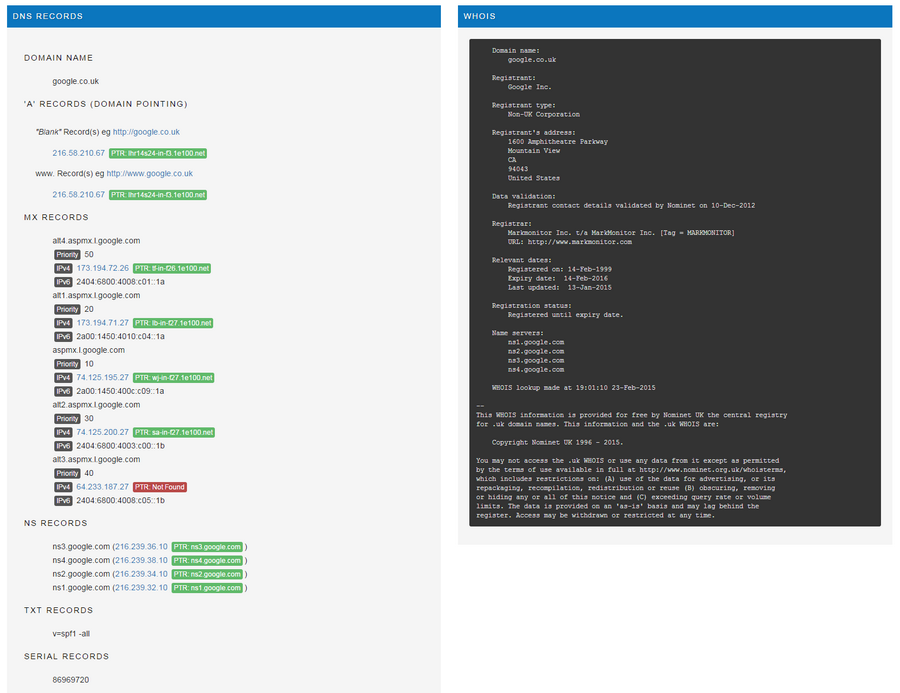Open ns2 IP 216.239.34.10
Image resolution: width=900 pixels, height=693 pixels.
tap(141, 574)
